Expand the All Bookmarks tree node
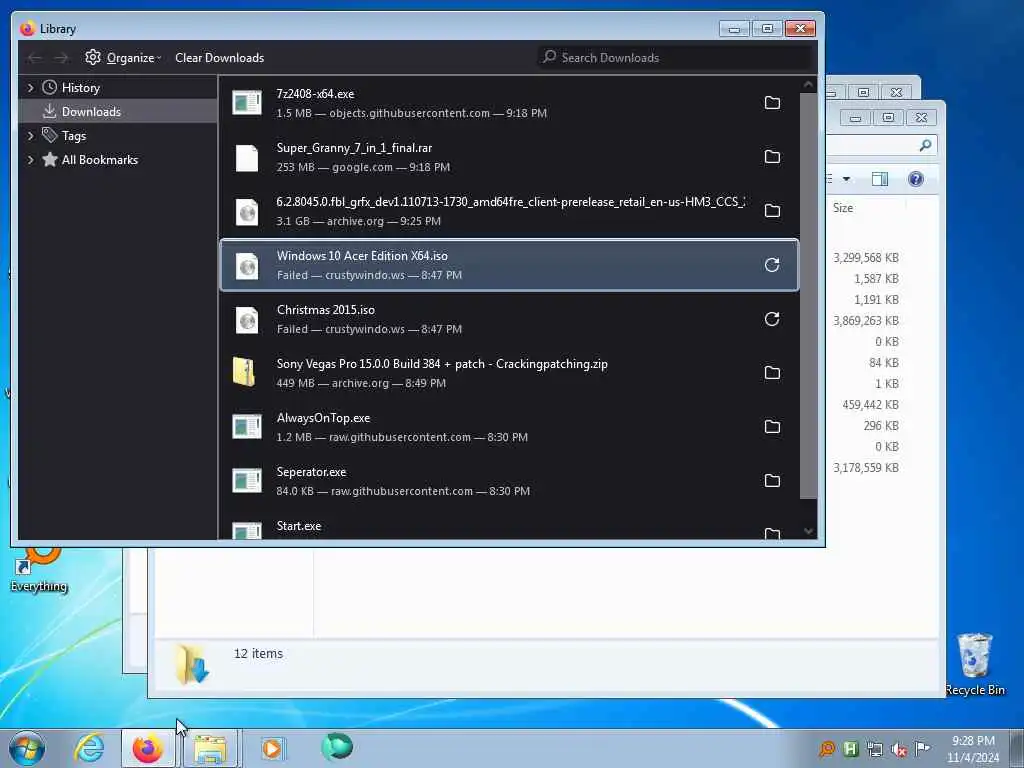Image resolution: width=1024 pixels, height=768 pixels. [x=30, y=160]
